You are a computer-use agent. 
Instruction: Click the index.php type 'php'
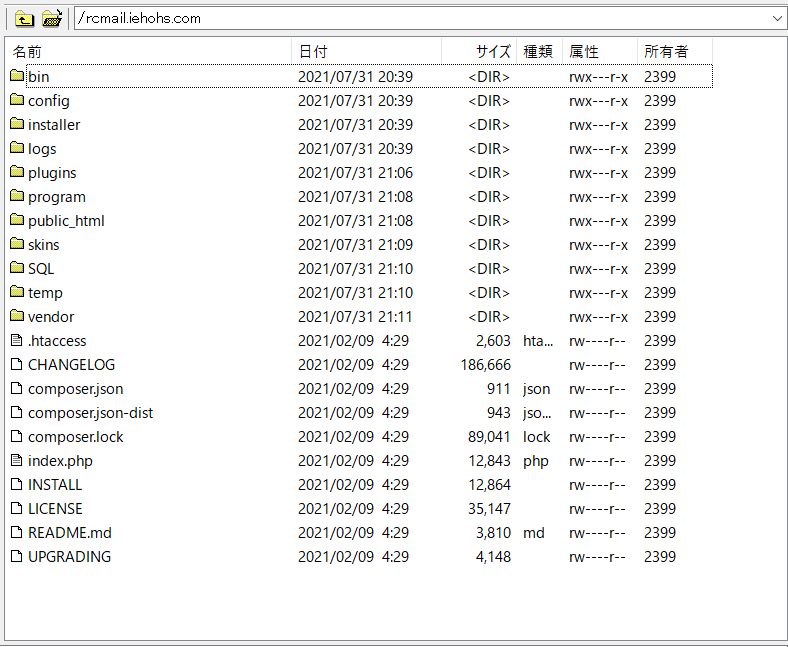536,461
